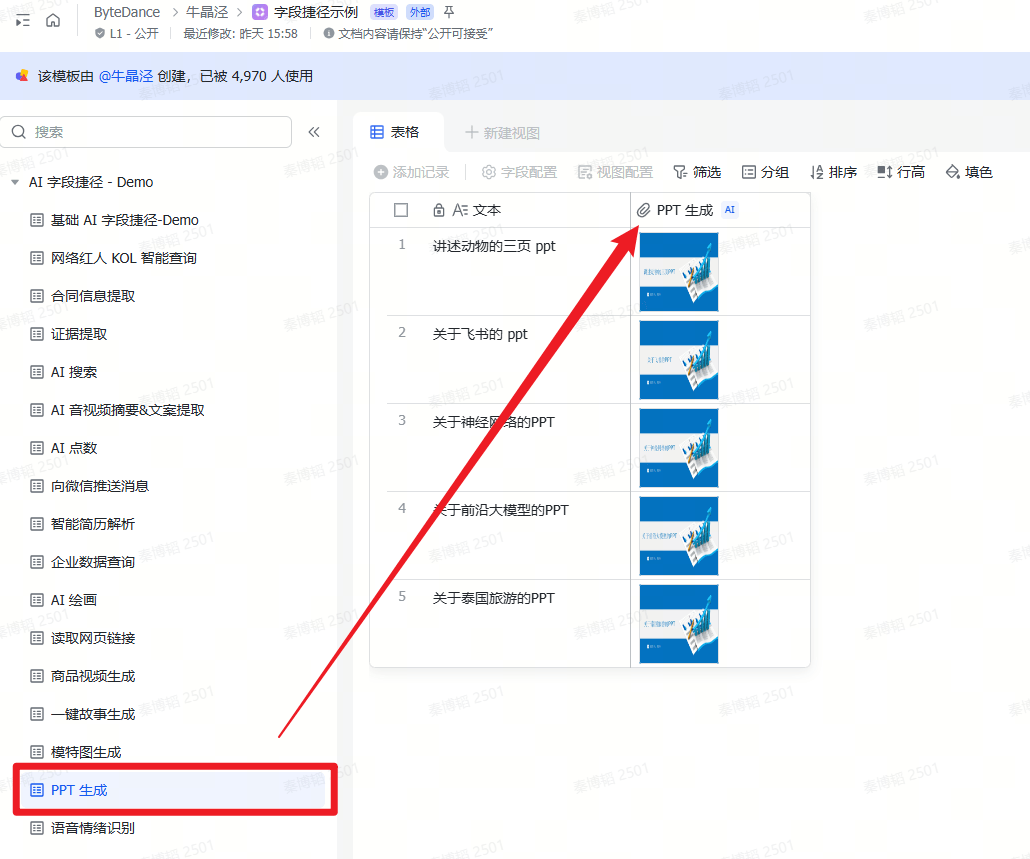Tick the select-all checkbox in table header

pos(401,210)
